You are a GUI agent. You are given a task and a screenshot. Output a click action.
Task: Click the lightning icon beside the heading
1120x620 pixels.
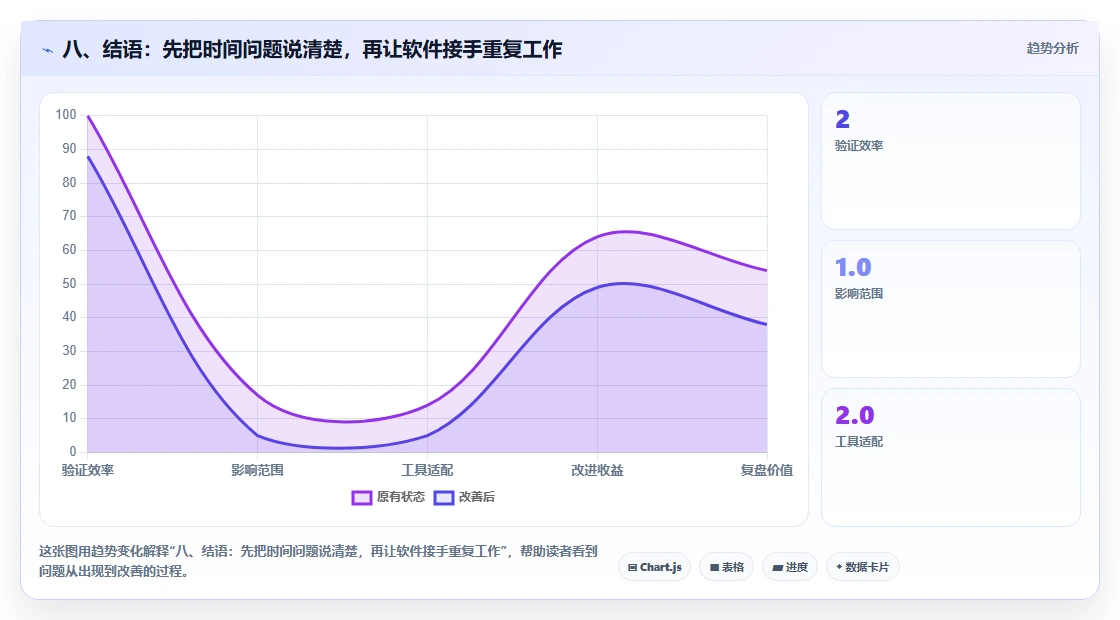(48, 50)
